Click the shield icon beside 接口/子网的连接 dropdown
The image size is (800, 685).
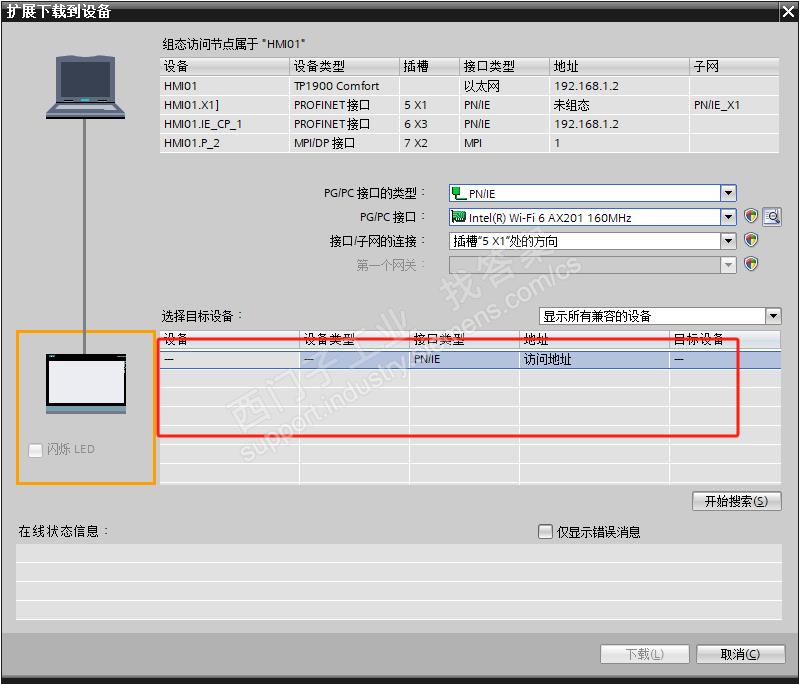tap(751, 240)
